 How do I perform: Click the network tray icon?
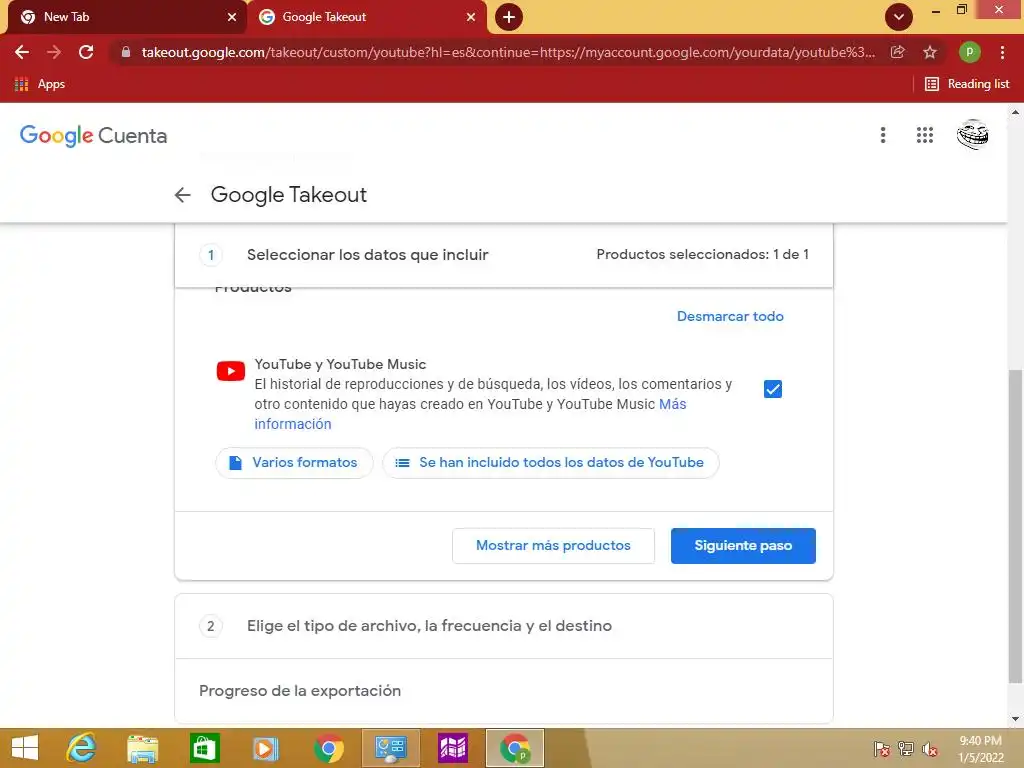point(906,749)
